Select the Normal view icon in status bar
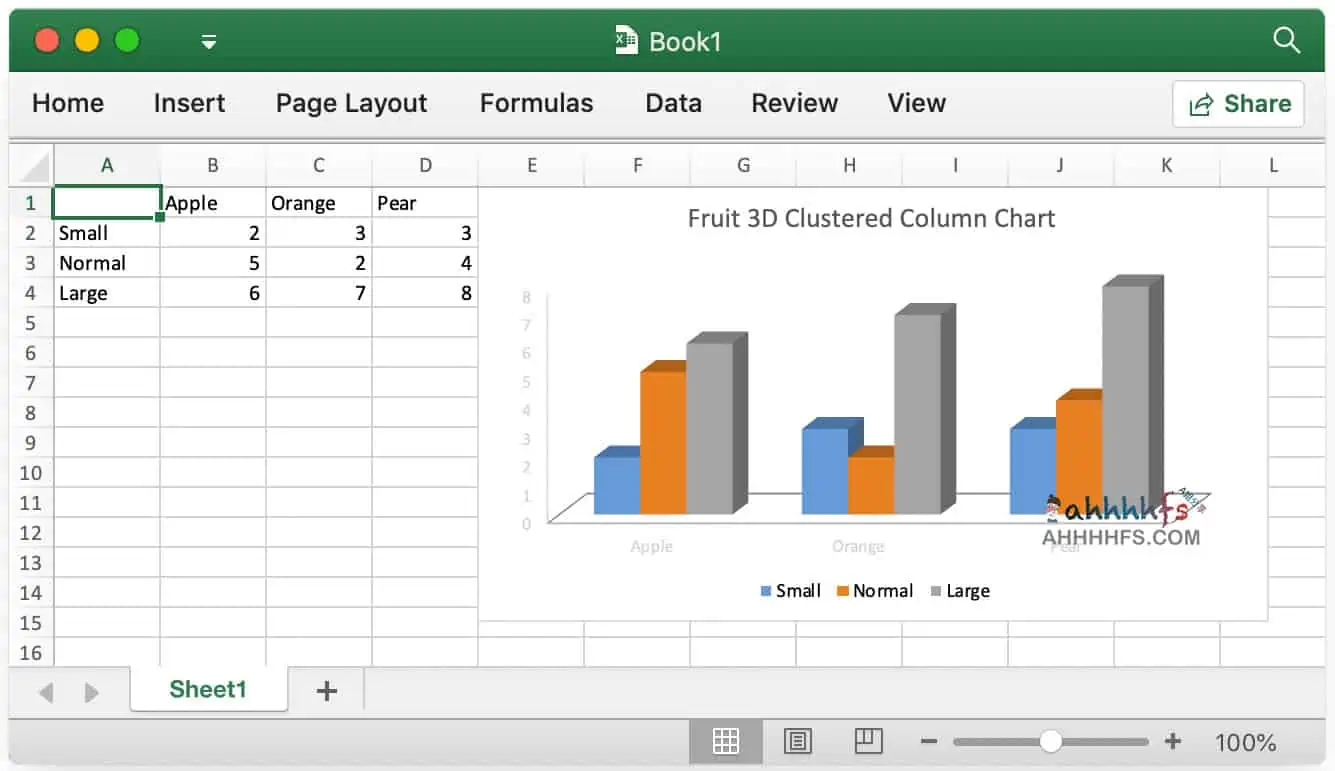1335x771 pixels. pyautogui.click(x=725, y=742)
